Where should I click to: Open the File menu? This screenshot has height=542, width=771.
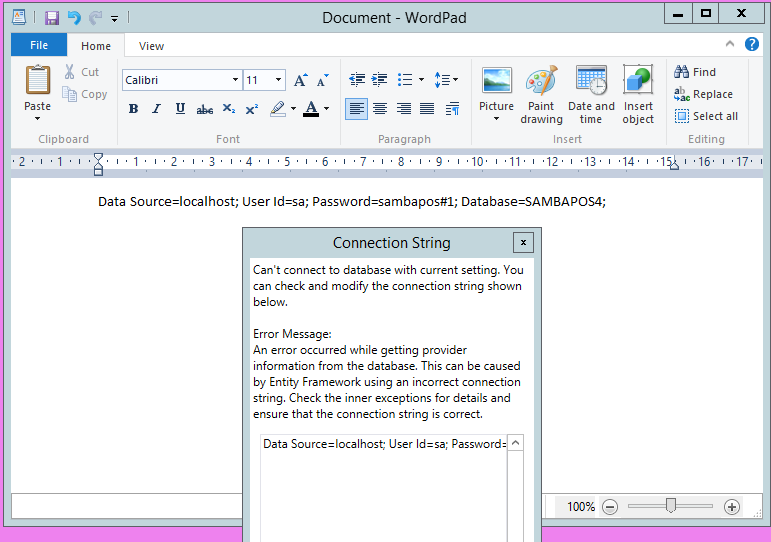(x=39, y=45)
